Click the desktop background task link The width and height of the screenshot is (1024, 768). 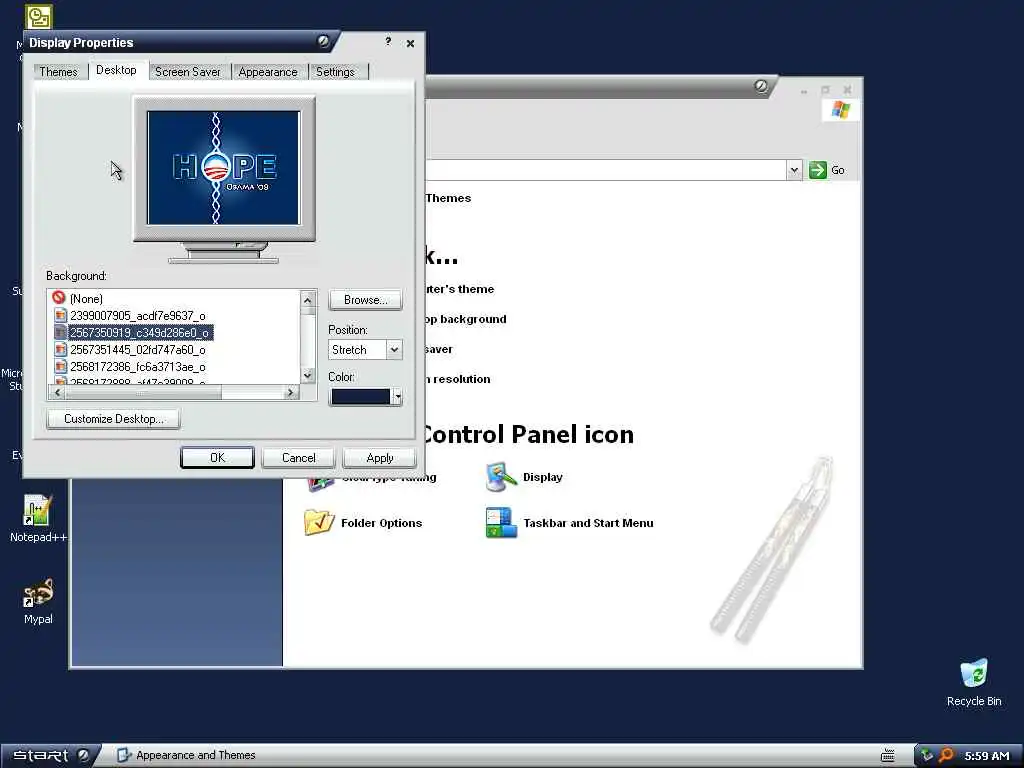pos(465,319)
